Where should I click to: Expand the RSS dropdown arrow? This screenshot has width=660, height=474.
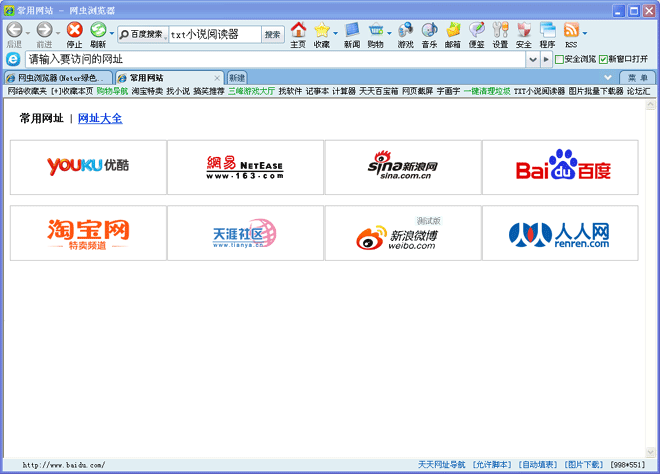click(585, 33)
